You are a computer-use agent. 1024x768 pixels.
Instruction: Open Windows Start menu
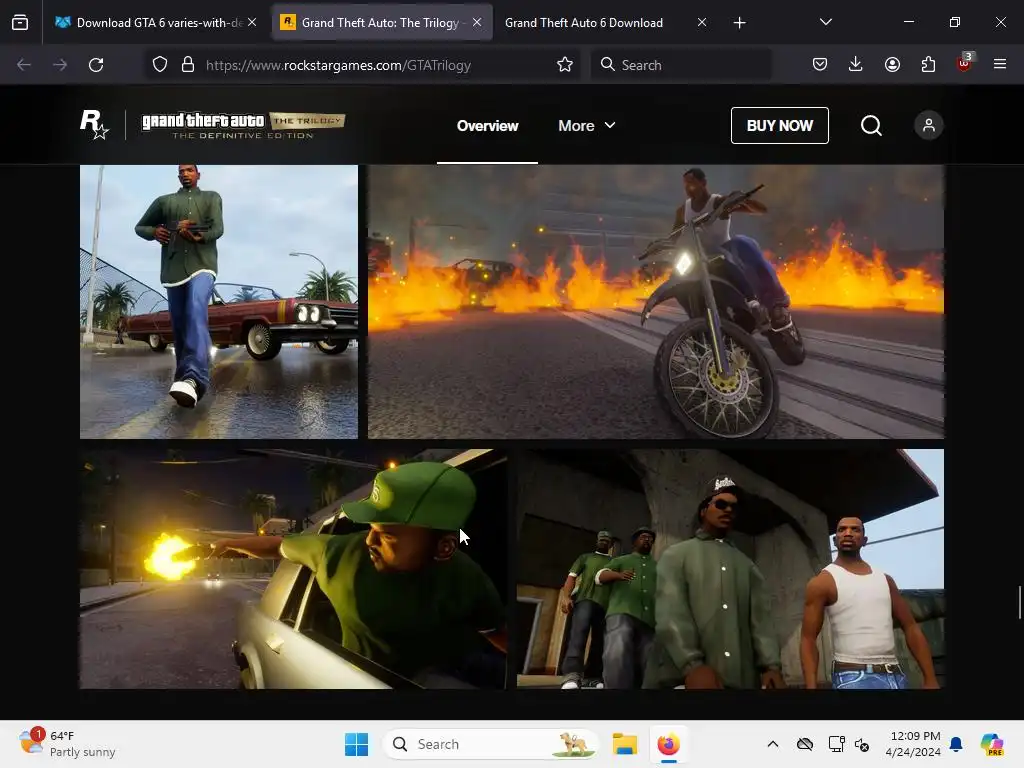click(x=357, y=744)
